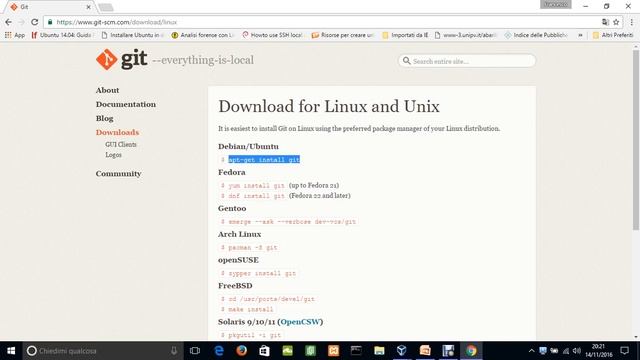The image size is (640, 360).
Task: Open the App launcher in bookmarks bar
Action: point(15,35)
